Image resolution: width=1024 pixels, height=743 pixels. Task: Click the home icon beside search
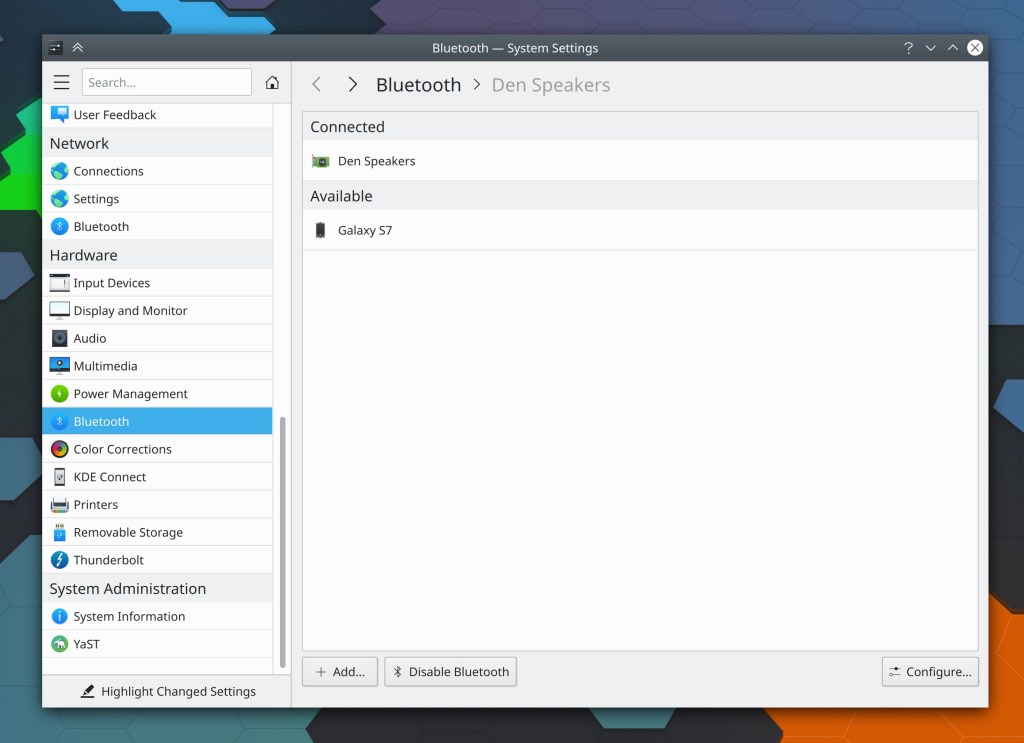[x=272, y=83]
